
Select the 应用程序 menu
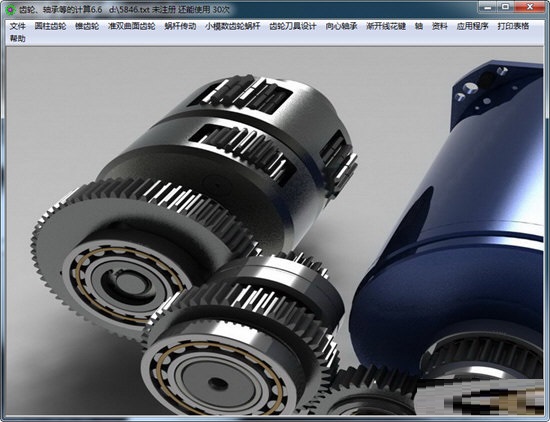point(472,26)
